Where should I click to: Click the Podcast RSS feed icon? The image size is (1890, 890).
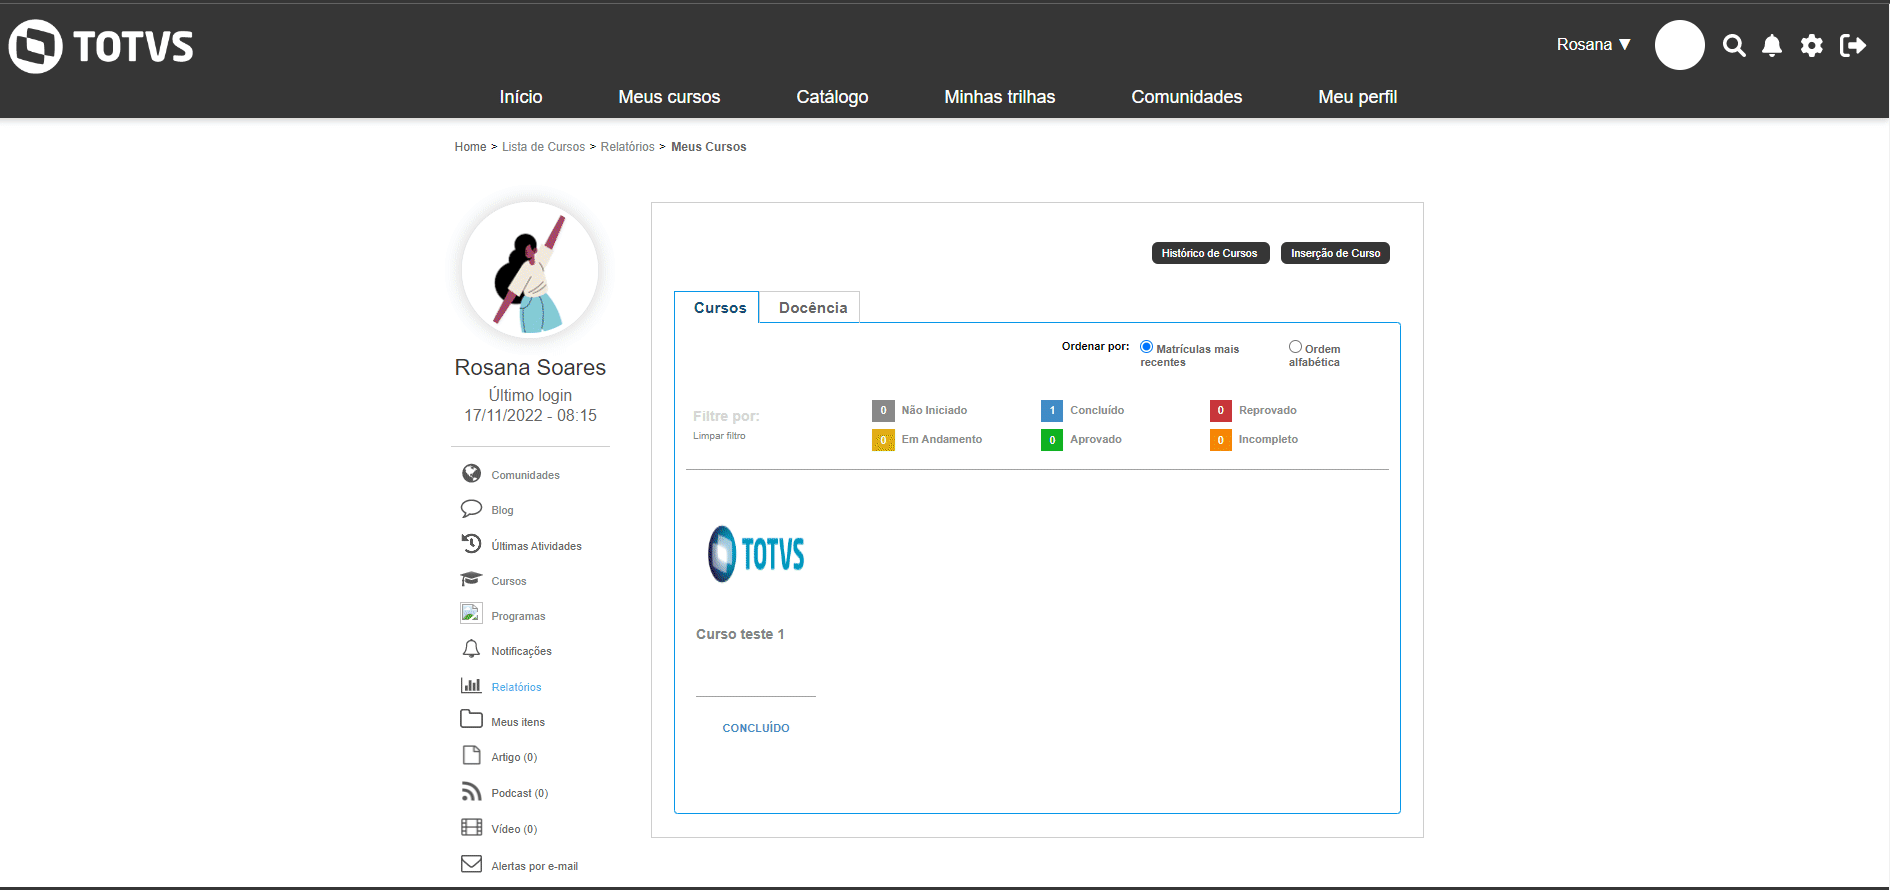coord(471,792)
